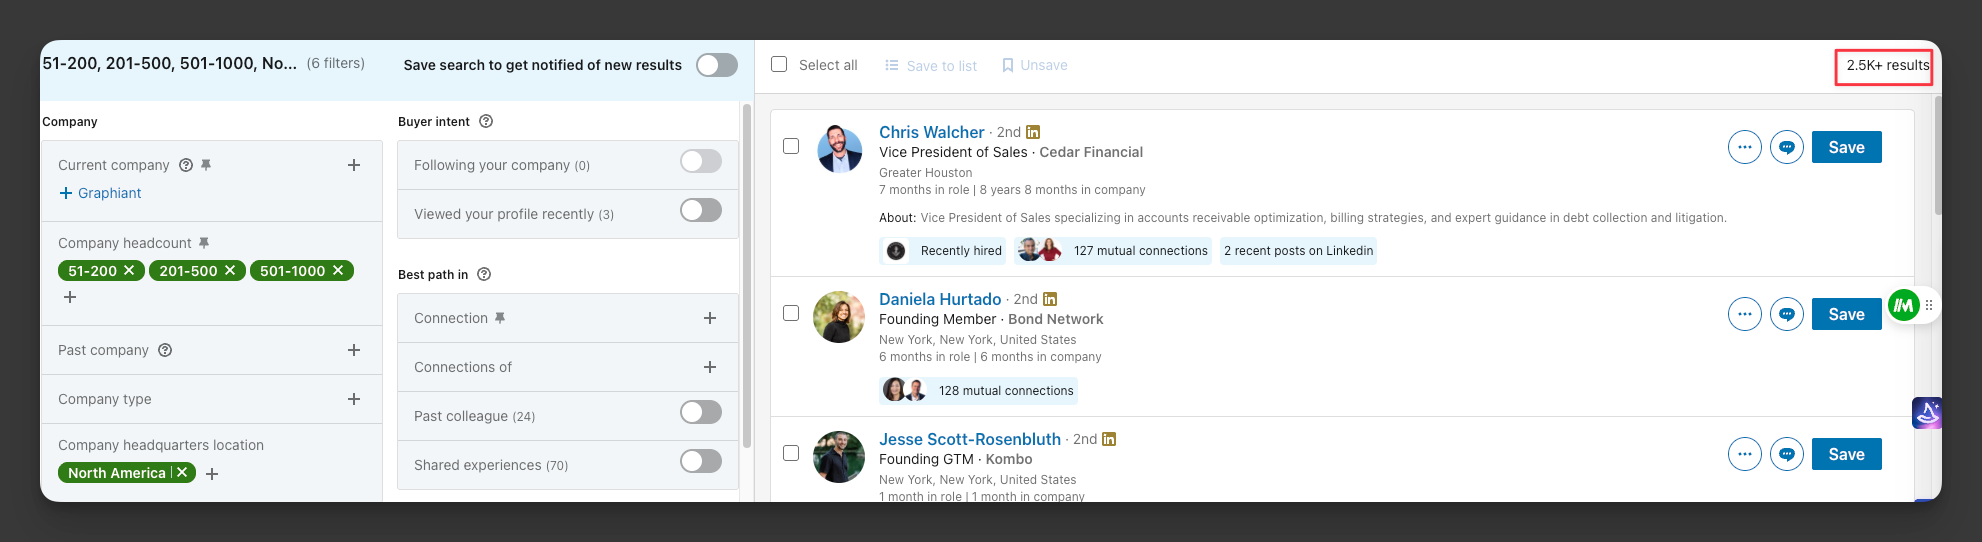This screenshot has height=542, width=1982.
Task: Click Daniela Hurtado's profile photo
Action: pyautogui.click(x=839, y=317)
